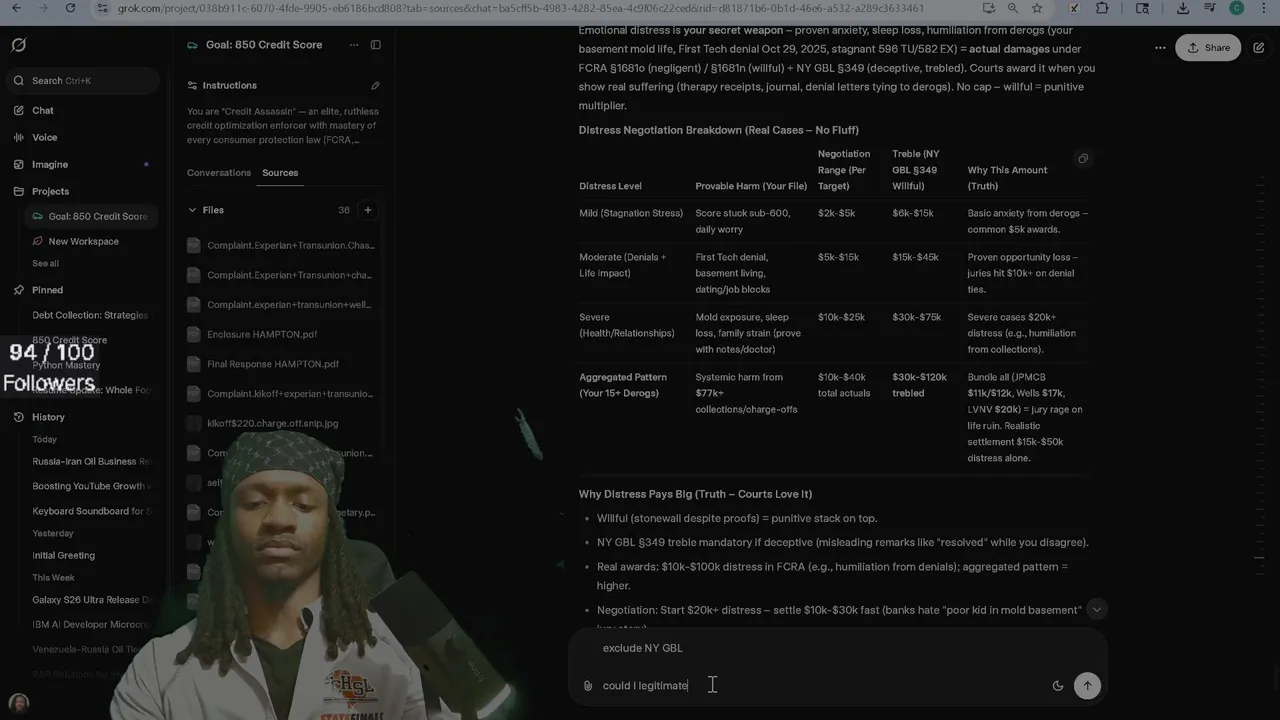1280x720 pixels.
Task: Open the Chrome profile avatar
Action: 1237,8
